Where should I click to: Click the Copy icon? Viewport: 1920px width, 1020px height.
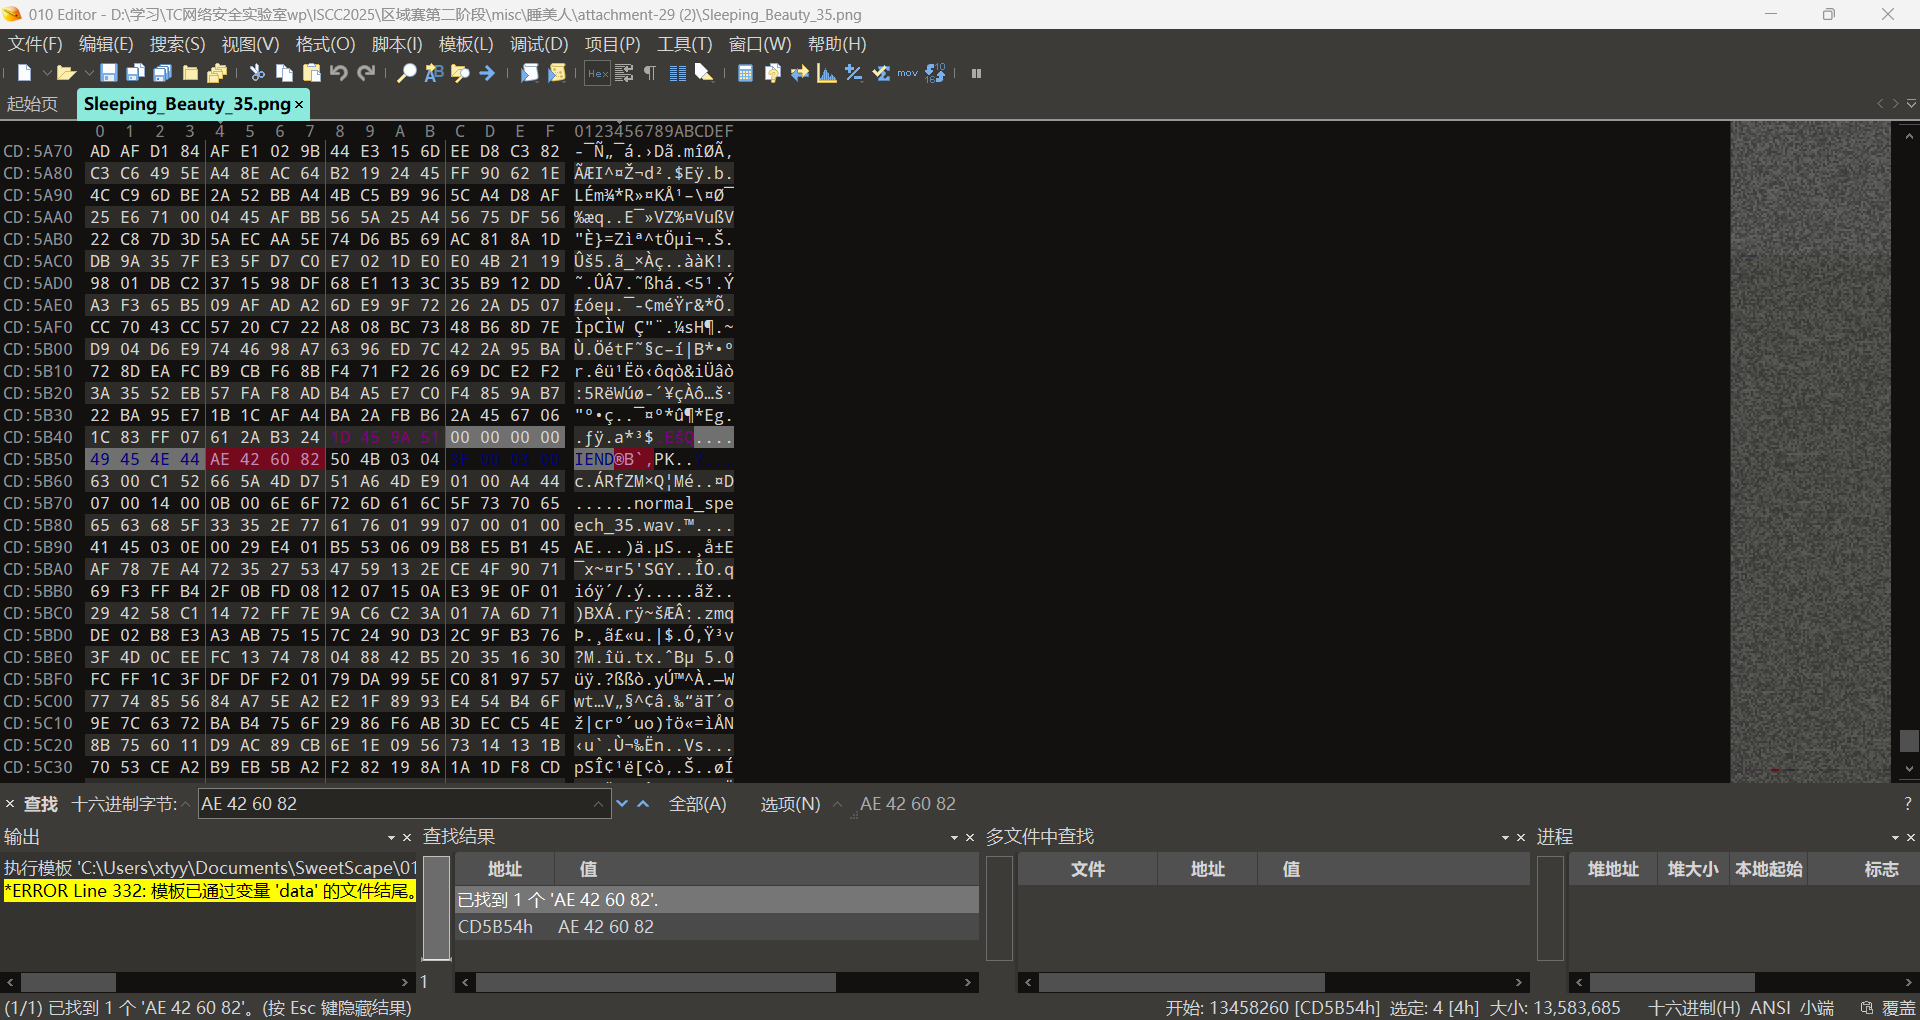284,73
